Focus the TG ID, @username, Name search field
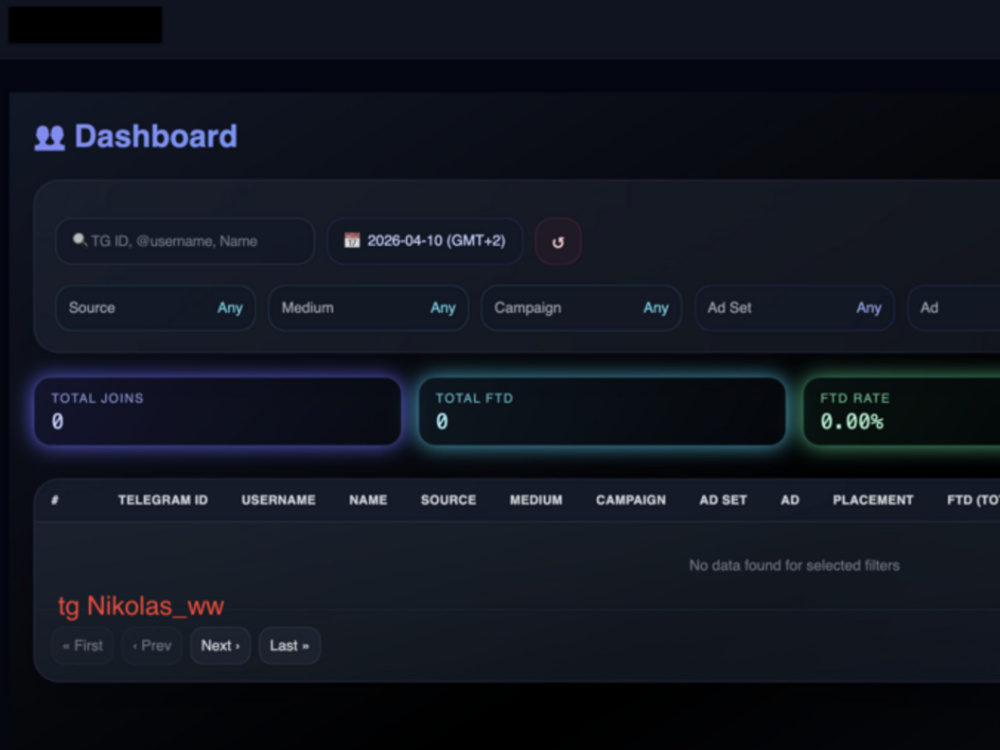The height and width of the screenshot is (750, 1000). pyautogui.click(x=184, y=241)
